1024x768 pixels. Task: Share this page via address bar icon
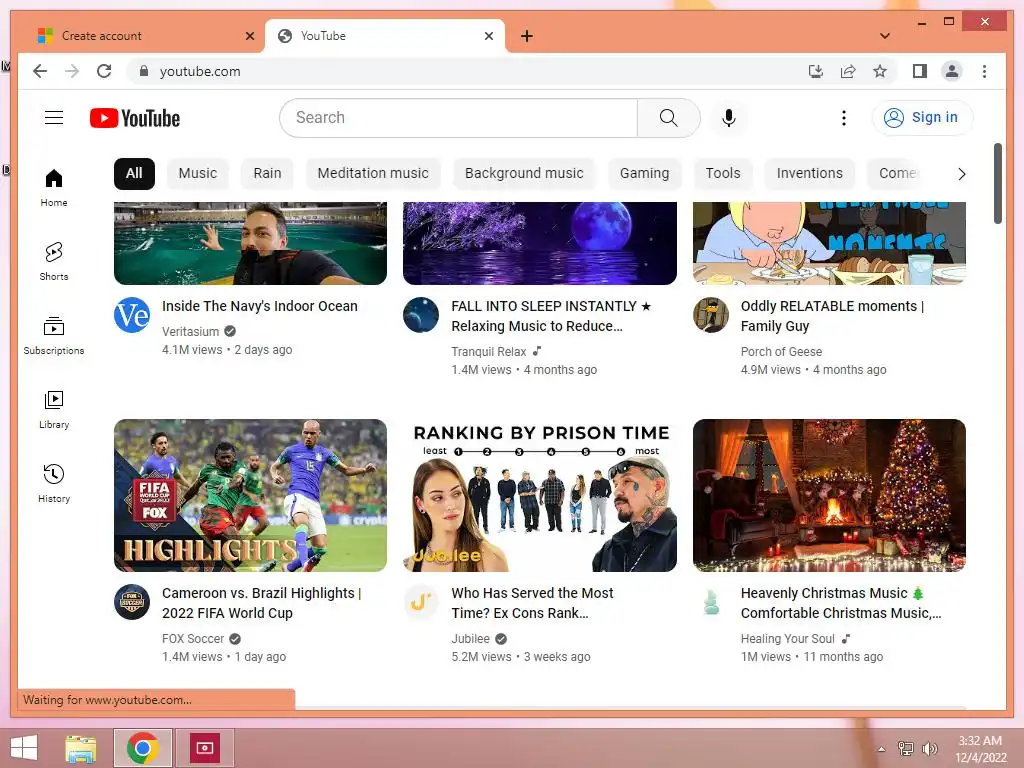(x=848, y=71)
